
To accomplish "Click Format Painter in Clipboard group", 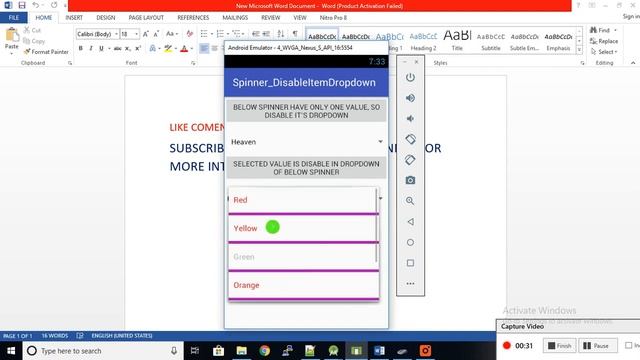I will [x=46, y=52].
